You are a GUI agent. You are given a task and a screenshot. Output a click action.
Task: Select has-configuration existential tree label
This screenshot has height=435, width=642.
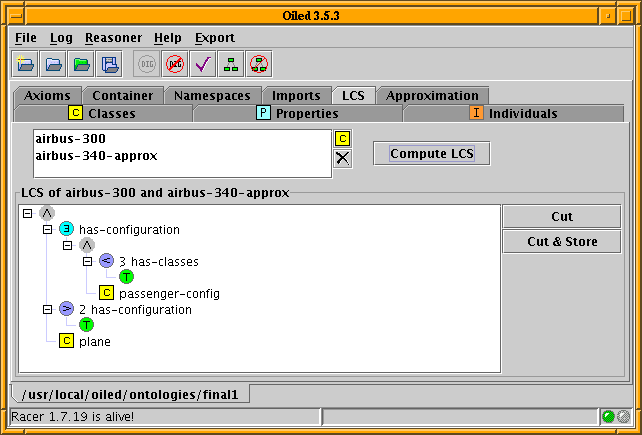[x=129, y=229]
